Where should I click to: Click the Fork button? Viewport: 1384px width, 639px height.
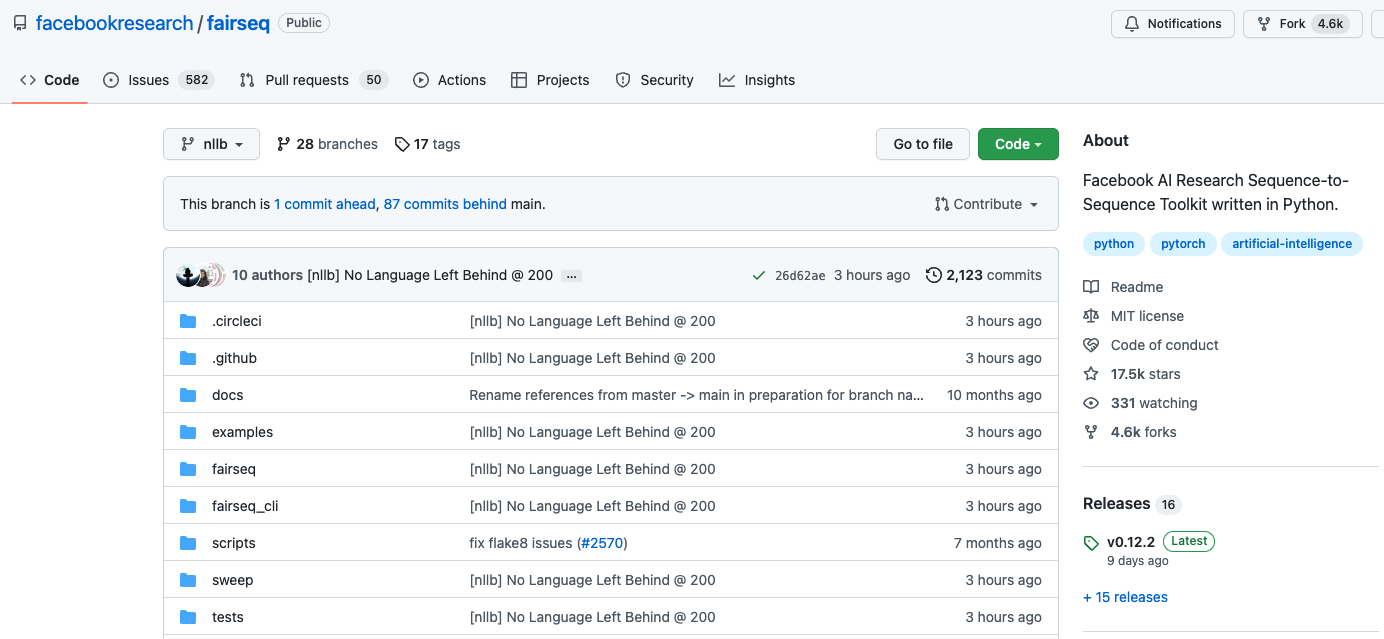[x=1303, y=24]
